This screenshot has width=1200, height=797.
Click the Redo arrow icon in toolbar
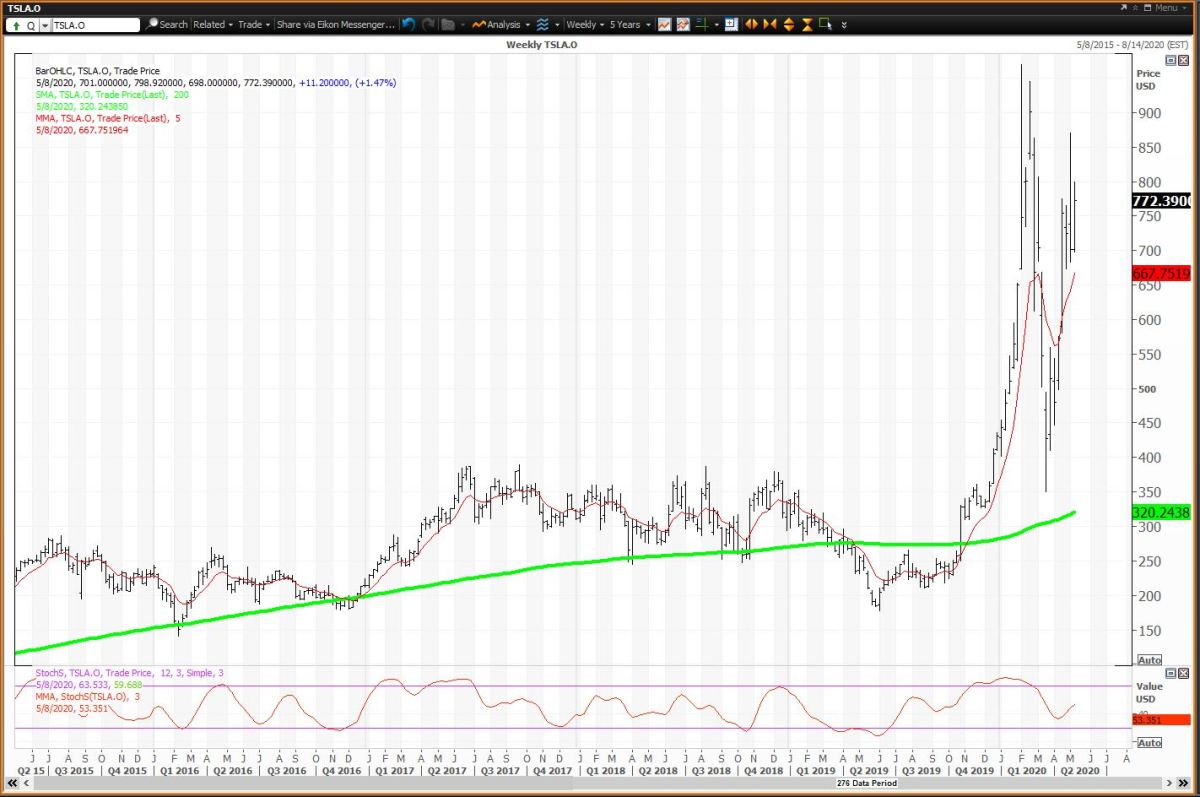pos(428,24)
